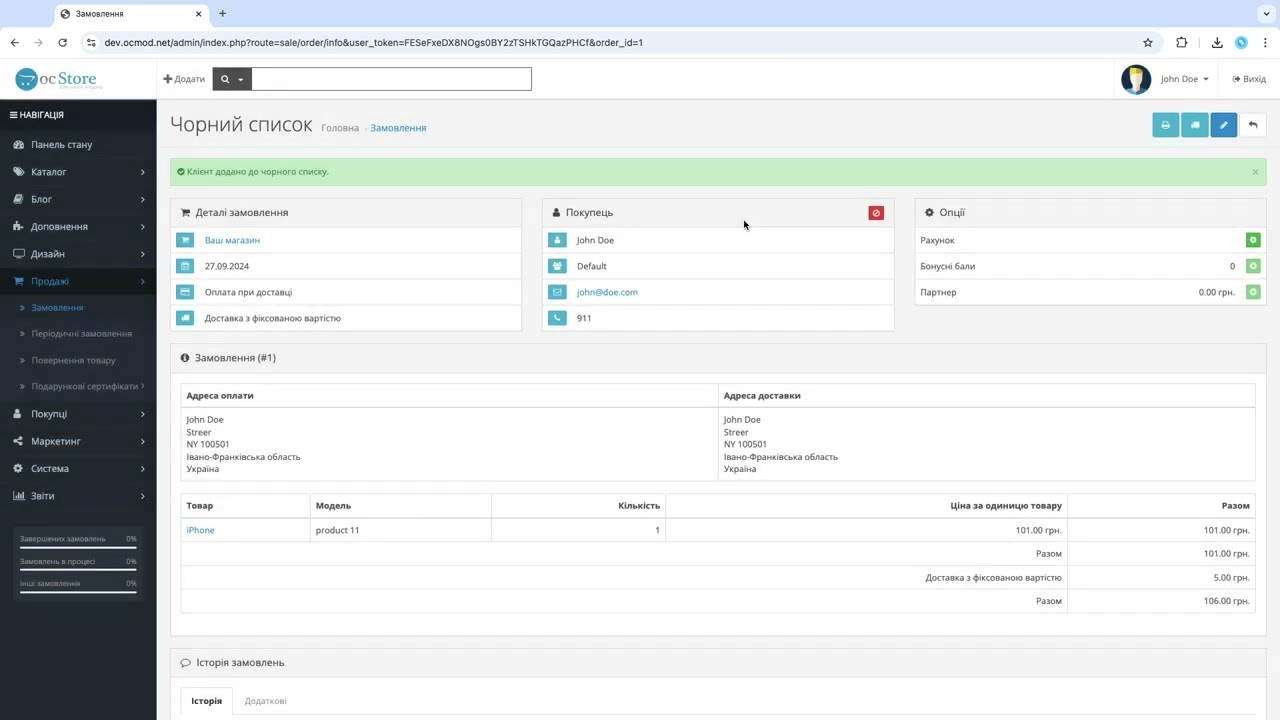The width and height of the screenshot is (1280, 720).
Task: Open the search filter dropdown
Action: [232, 79]
